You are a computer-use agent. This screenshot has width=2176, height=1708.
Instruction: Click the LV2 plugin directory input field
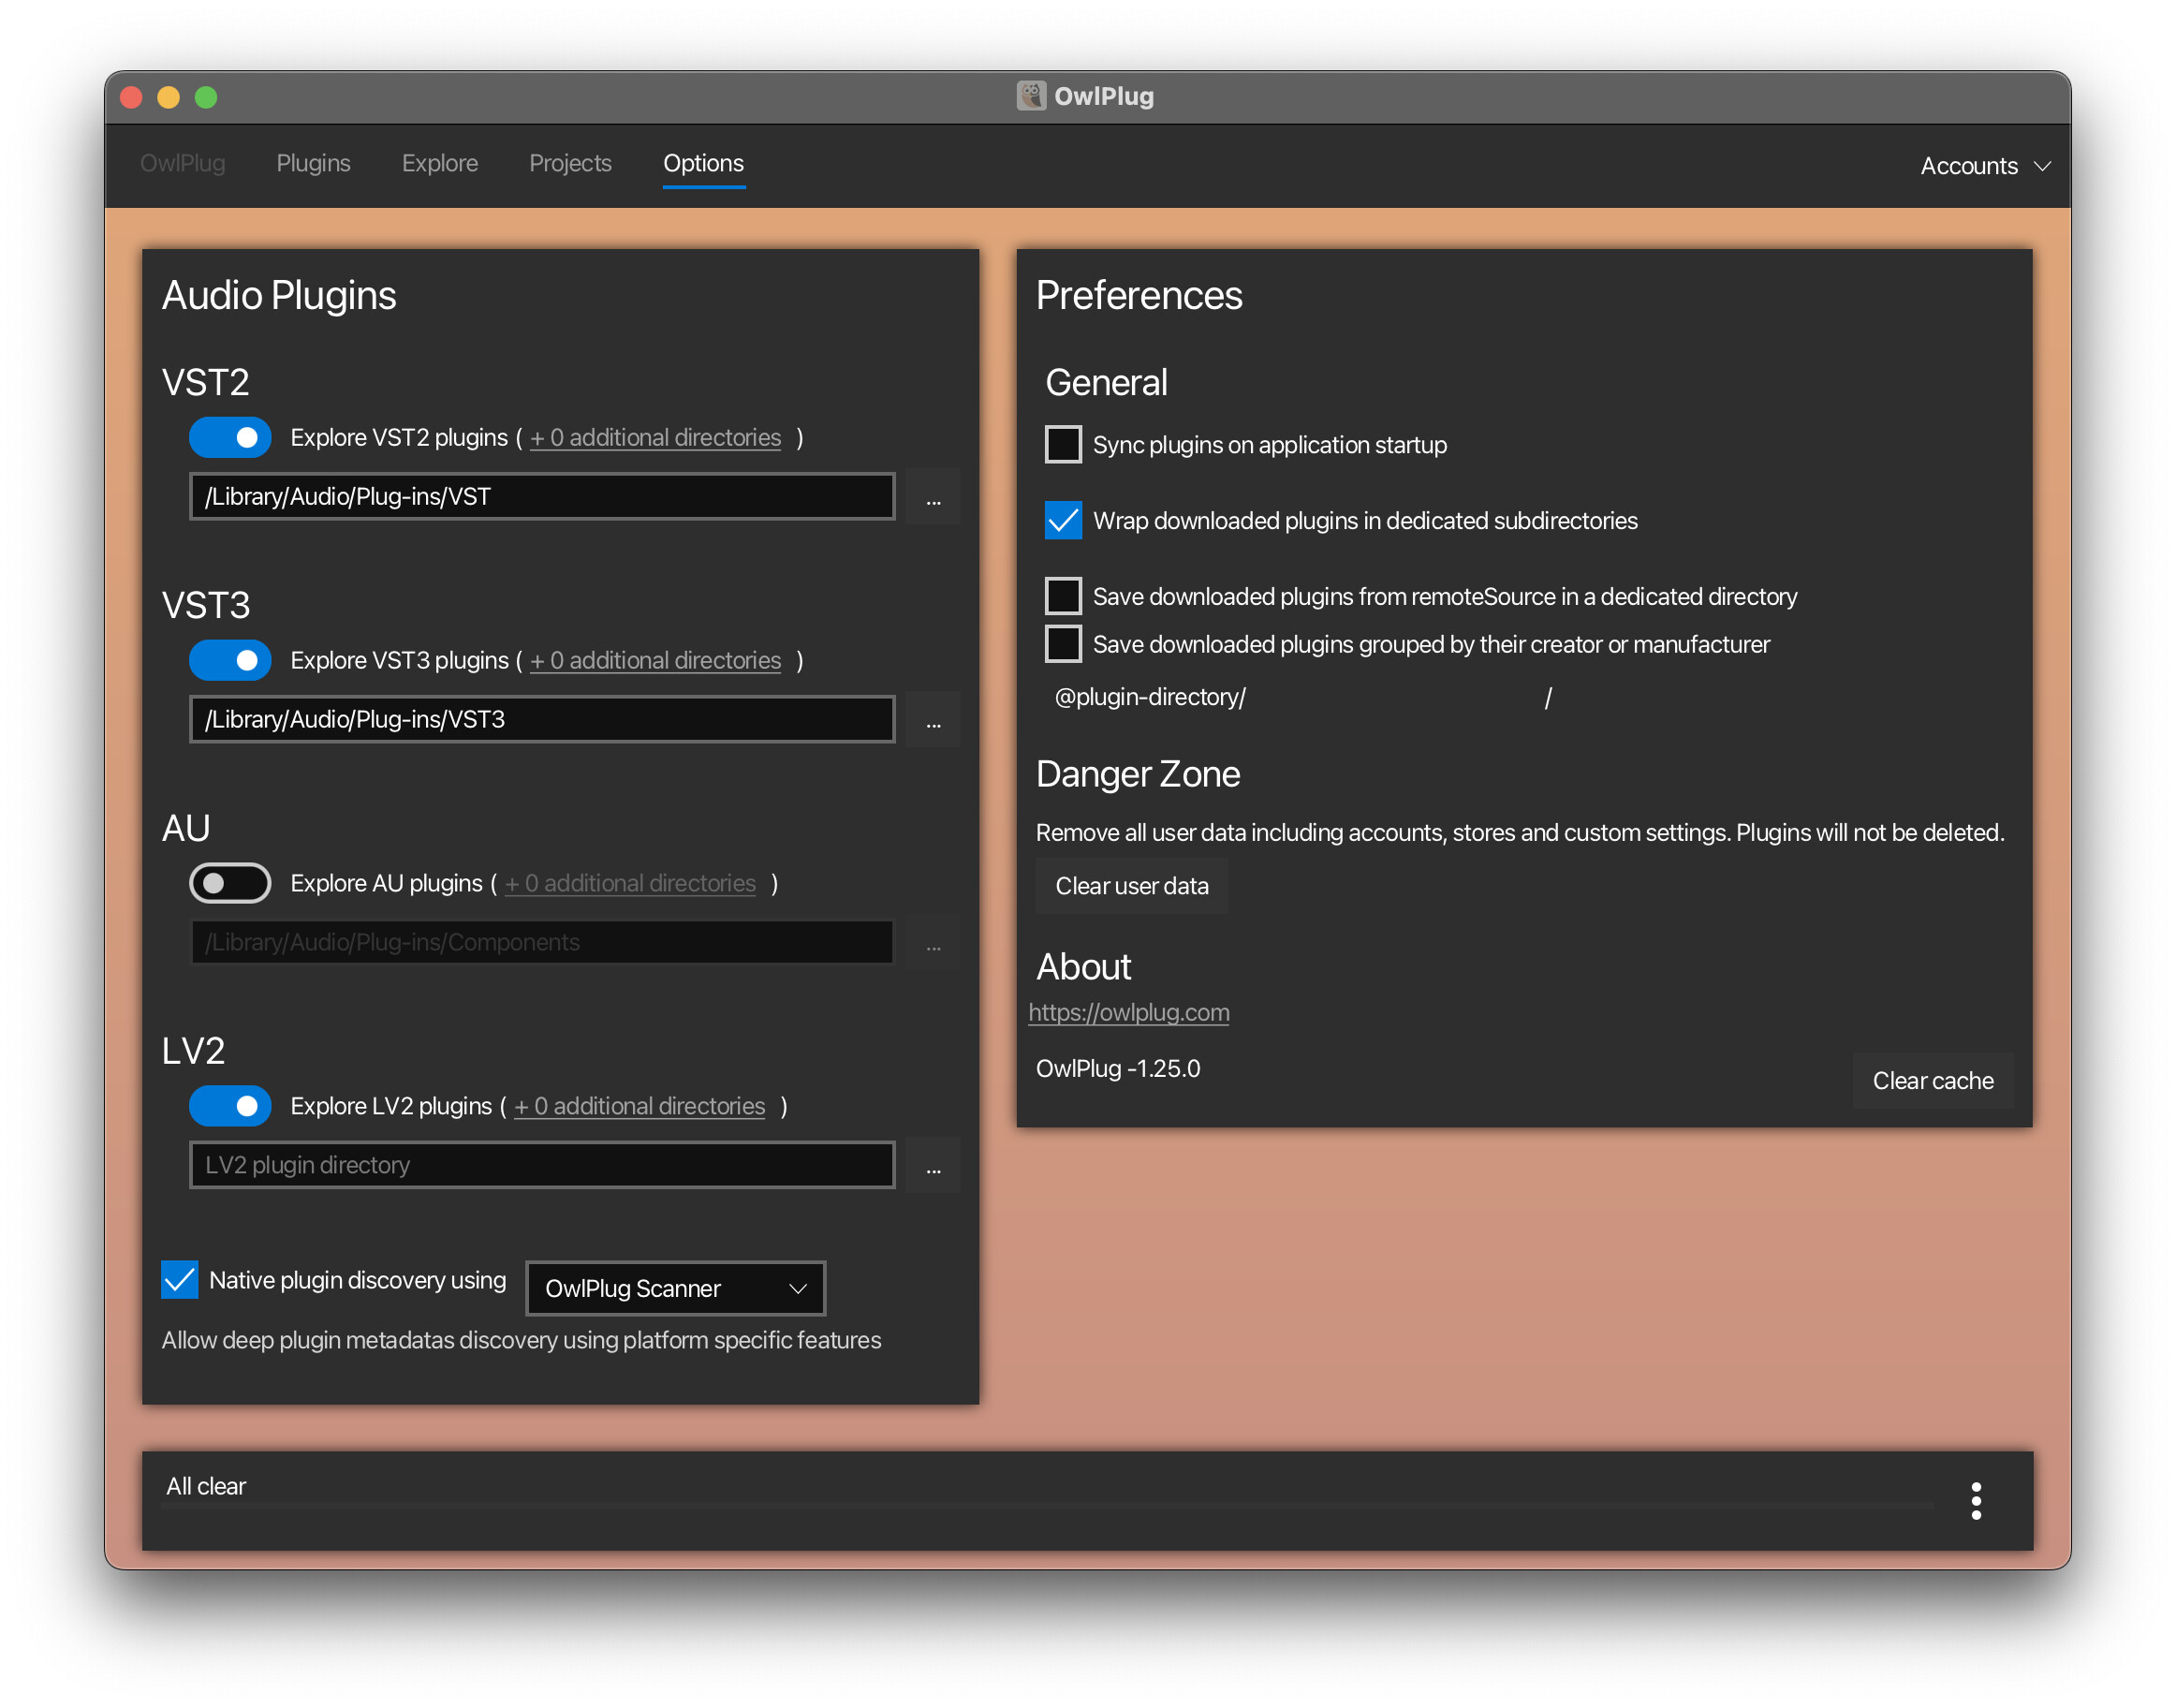pyautogui.click(x=541, y=1165)
